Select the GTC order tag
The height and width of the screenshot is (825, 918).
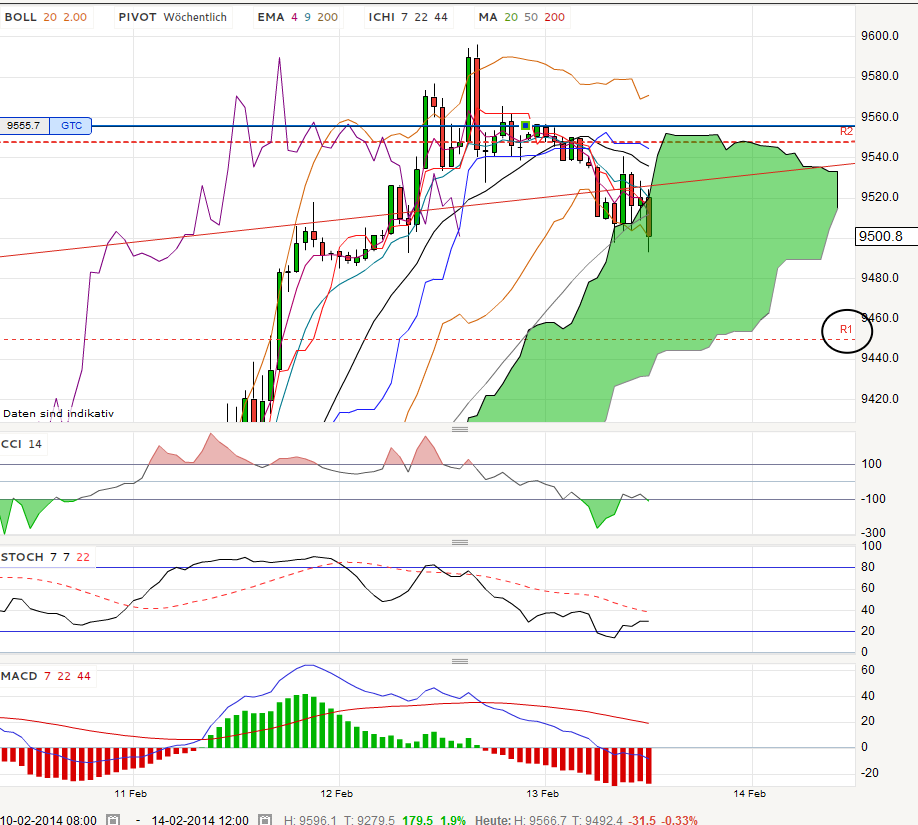[71, 125]
